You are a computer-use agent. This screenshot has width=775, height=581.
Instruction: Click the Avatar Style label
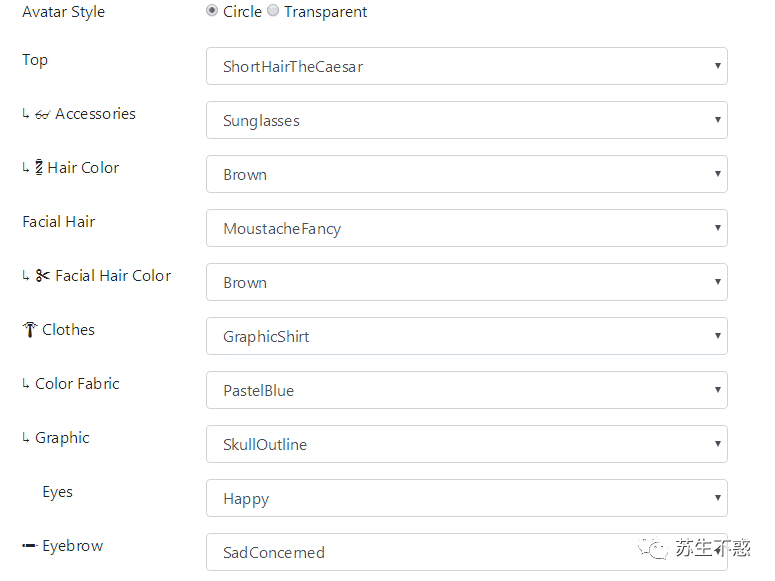pos(63,12)
